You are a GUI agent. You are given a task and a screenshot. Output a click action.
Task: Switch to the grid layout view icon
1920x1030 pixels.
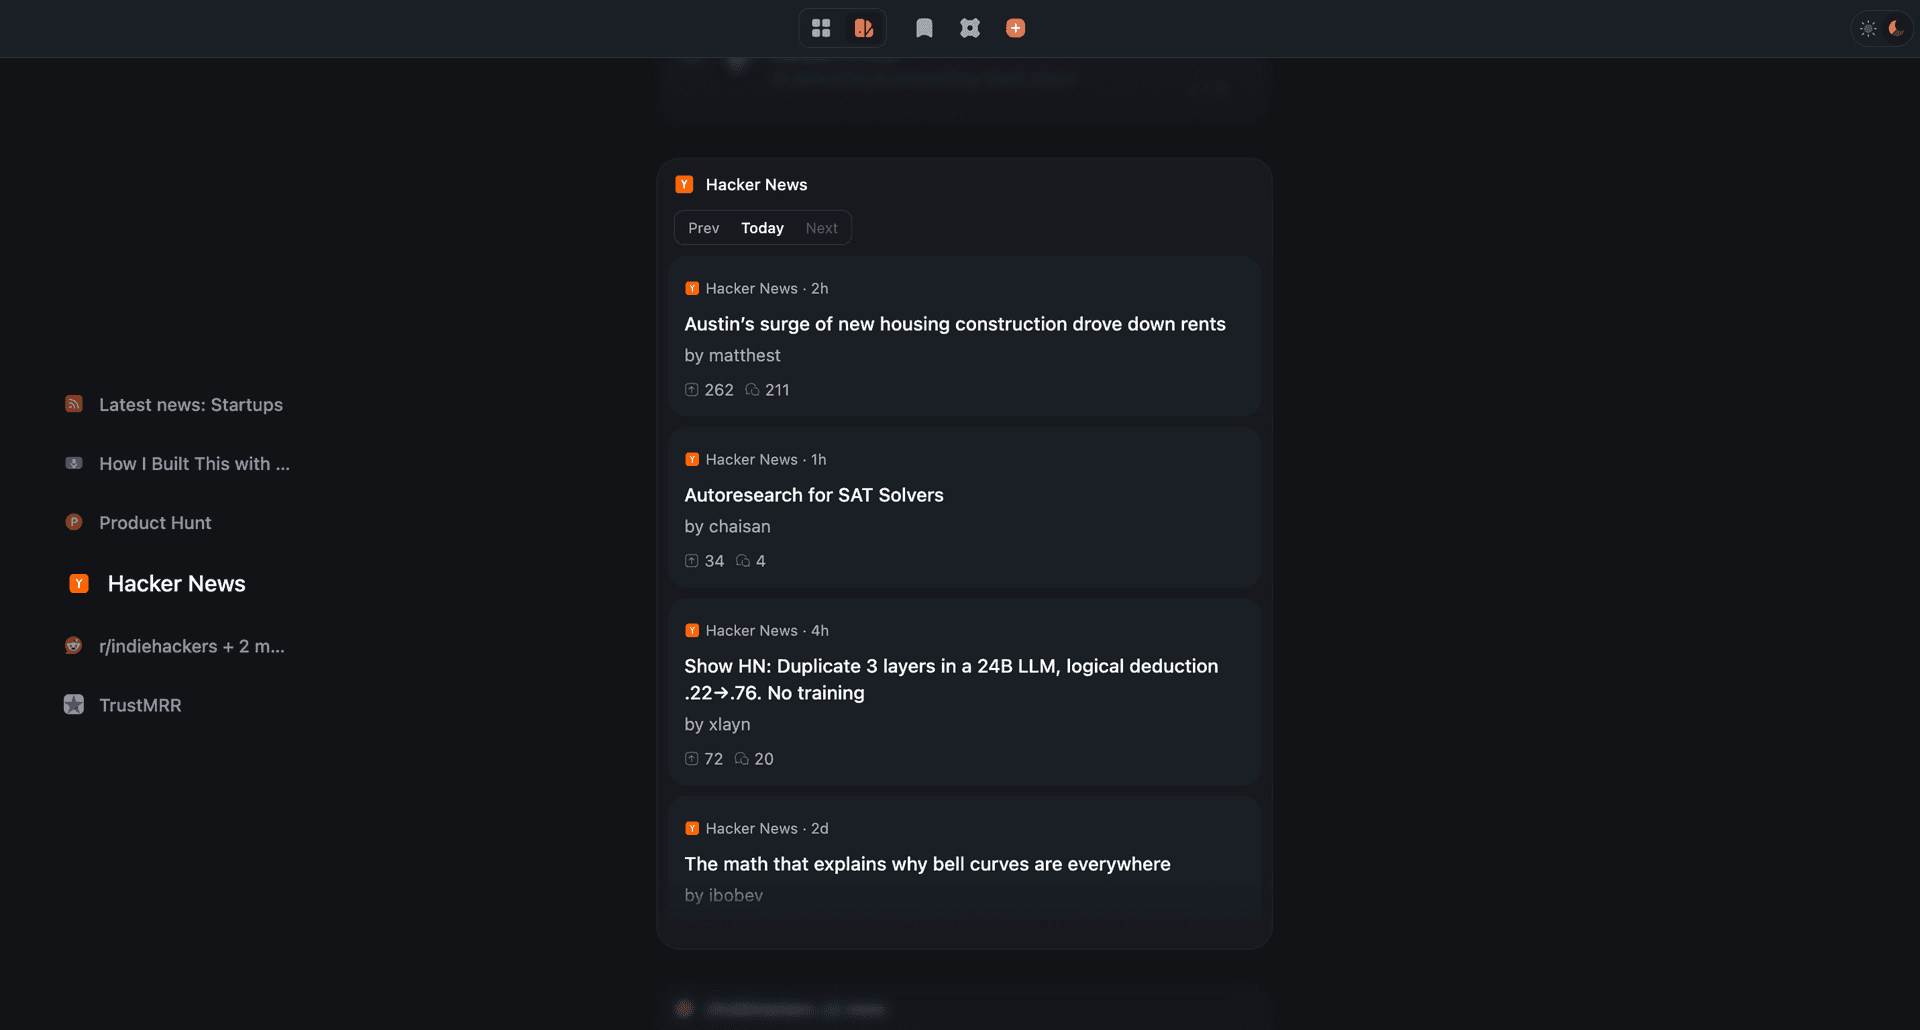click(821, 28)
